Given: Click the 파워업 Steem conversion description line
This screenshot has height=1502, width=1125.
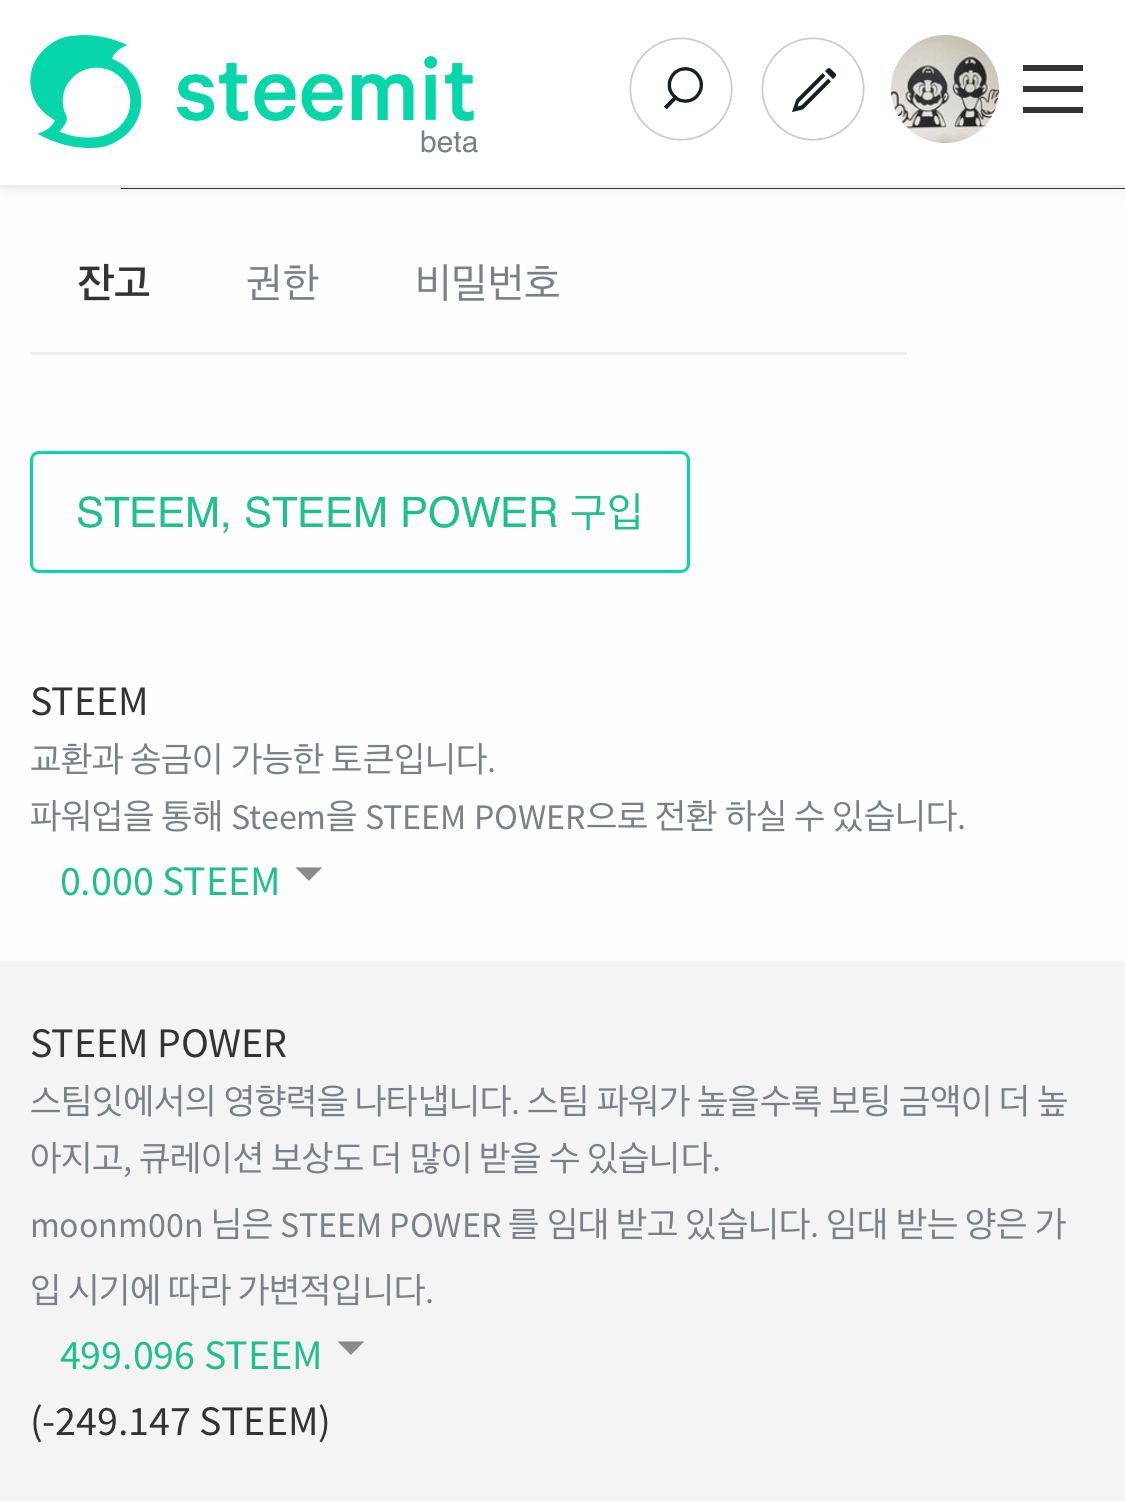Looking at the screenshot, I should click(x=497, y=817).
